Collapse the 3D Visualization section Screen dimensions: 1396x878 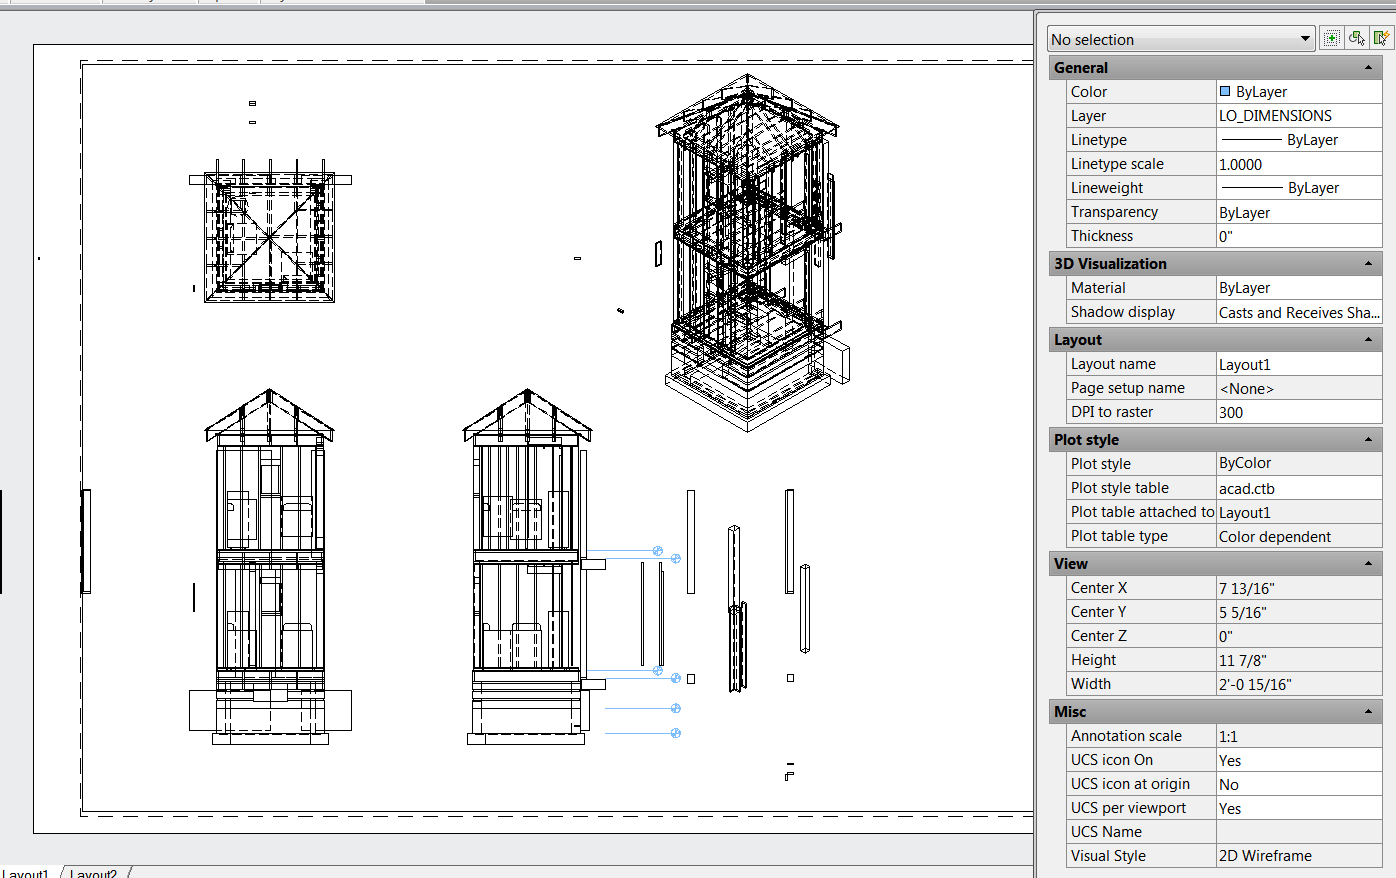tap(1368, 263)
